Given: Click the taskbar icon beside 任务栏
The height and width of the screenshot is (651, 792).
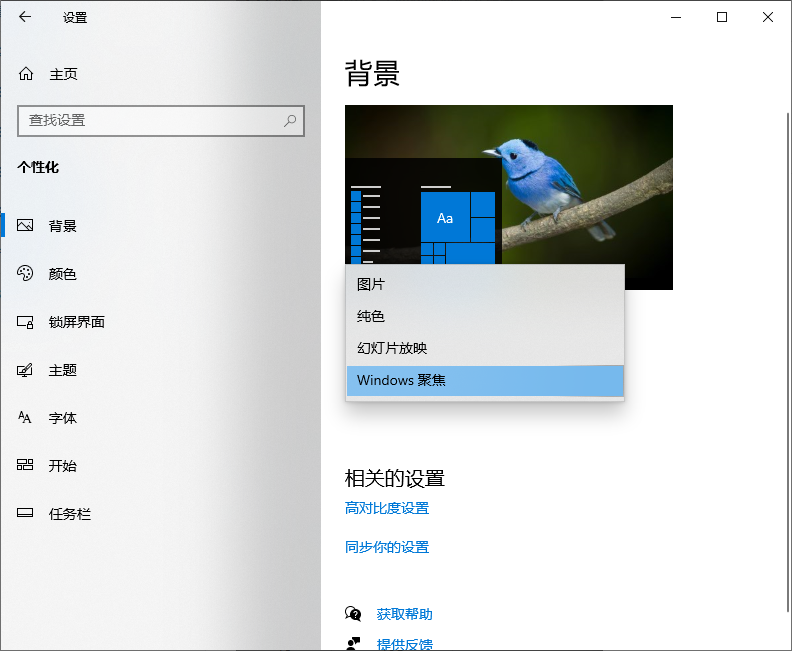Looking at the screenshot, I should point(25,513).
